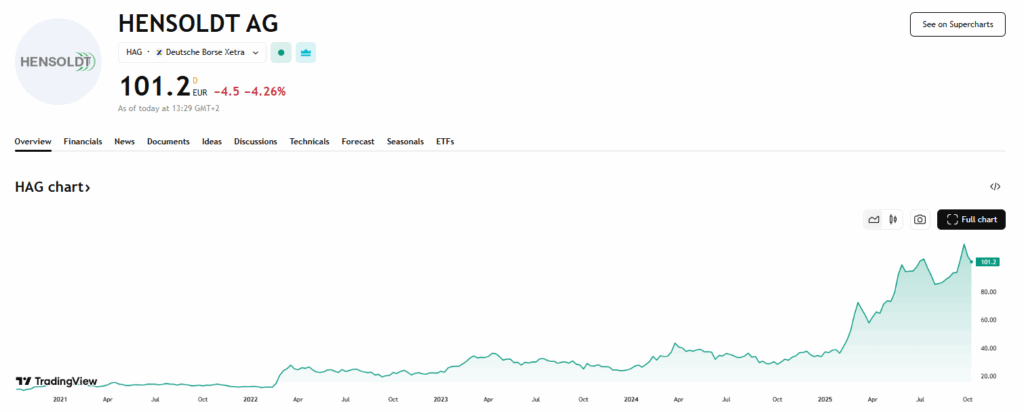Switch chart to area style
This screenshot has width=1024, height=412.
[x=874, y=220]
